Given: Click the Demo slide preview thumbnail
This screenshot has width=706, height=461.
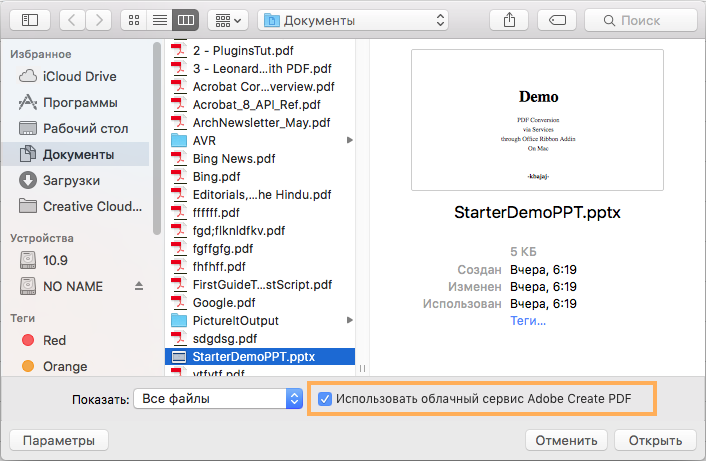Looking at the screenshot, I should 537,120.
